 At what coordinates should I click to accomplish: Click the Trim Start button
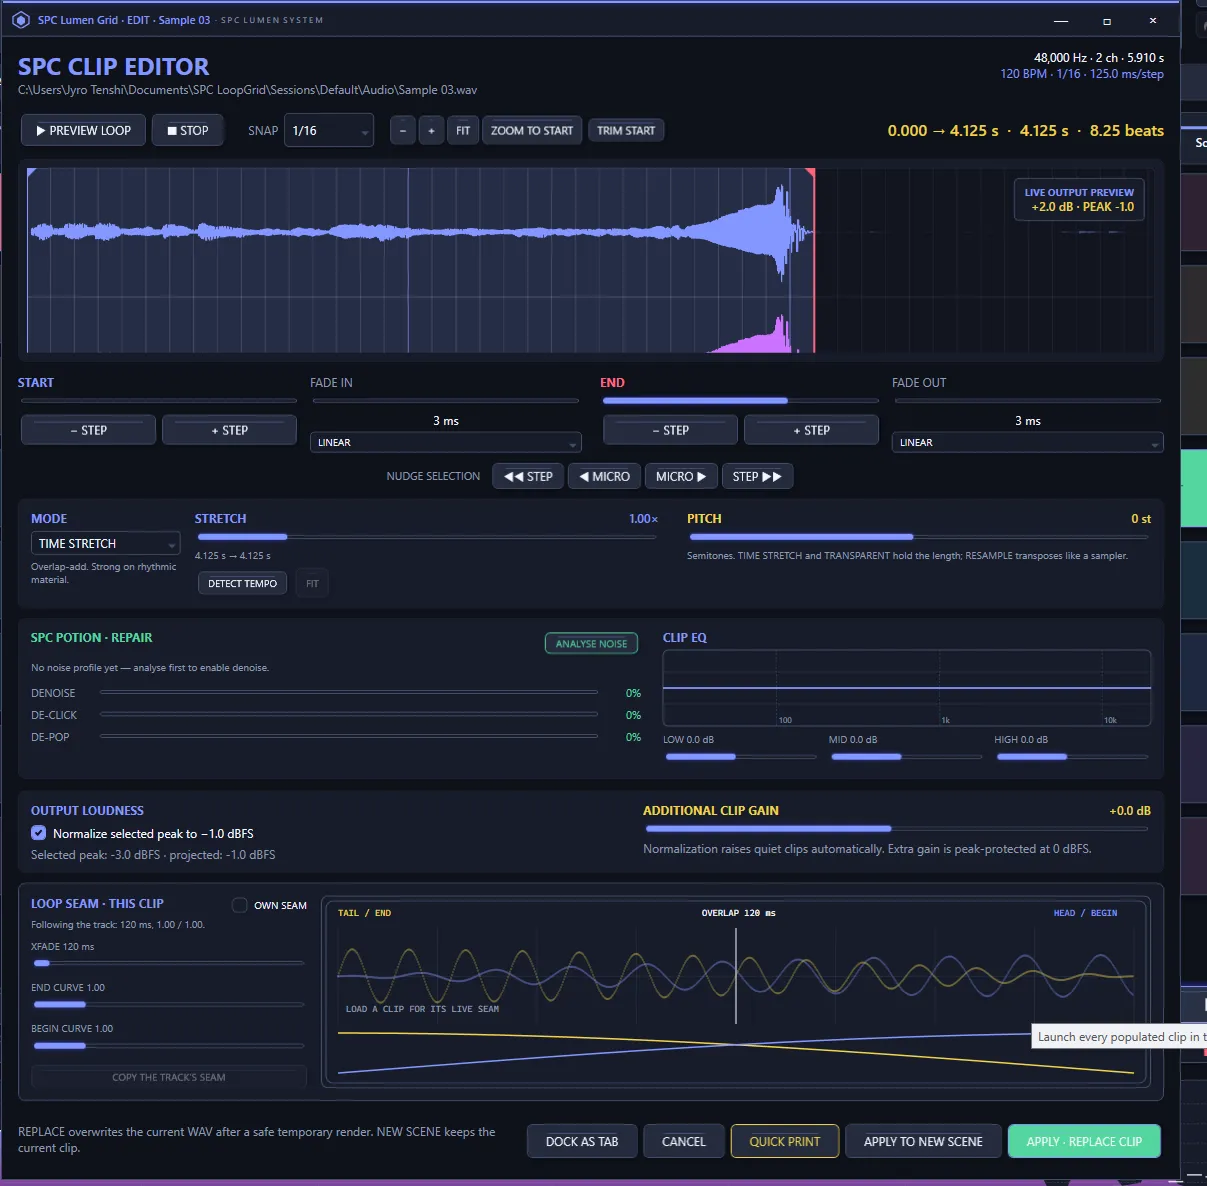click(x=626, y=130)
